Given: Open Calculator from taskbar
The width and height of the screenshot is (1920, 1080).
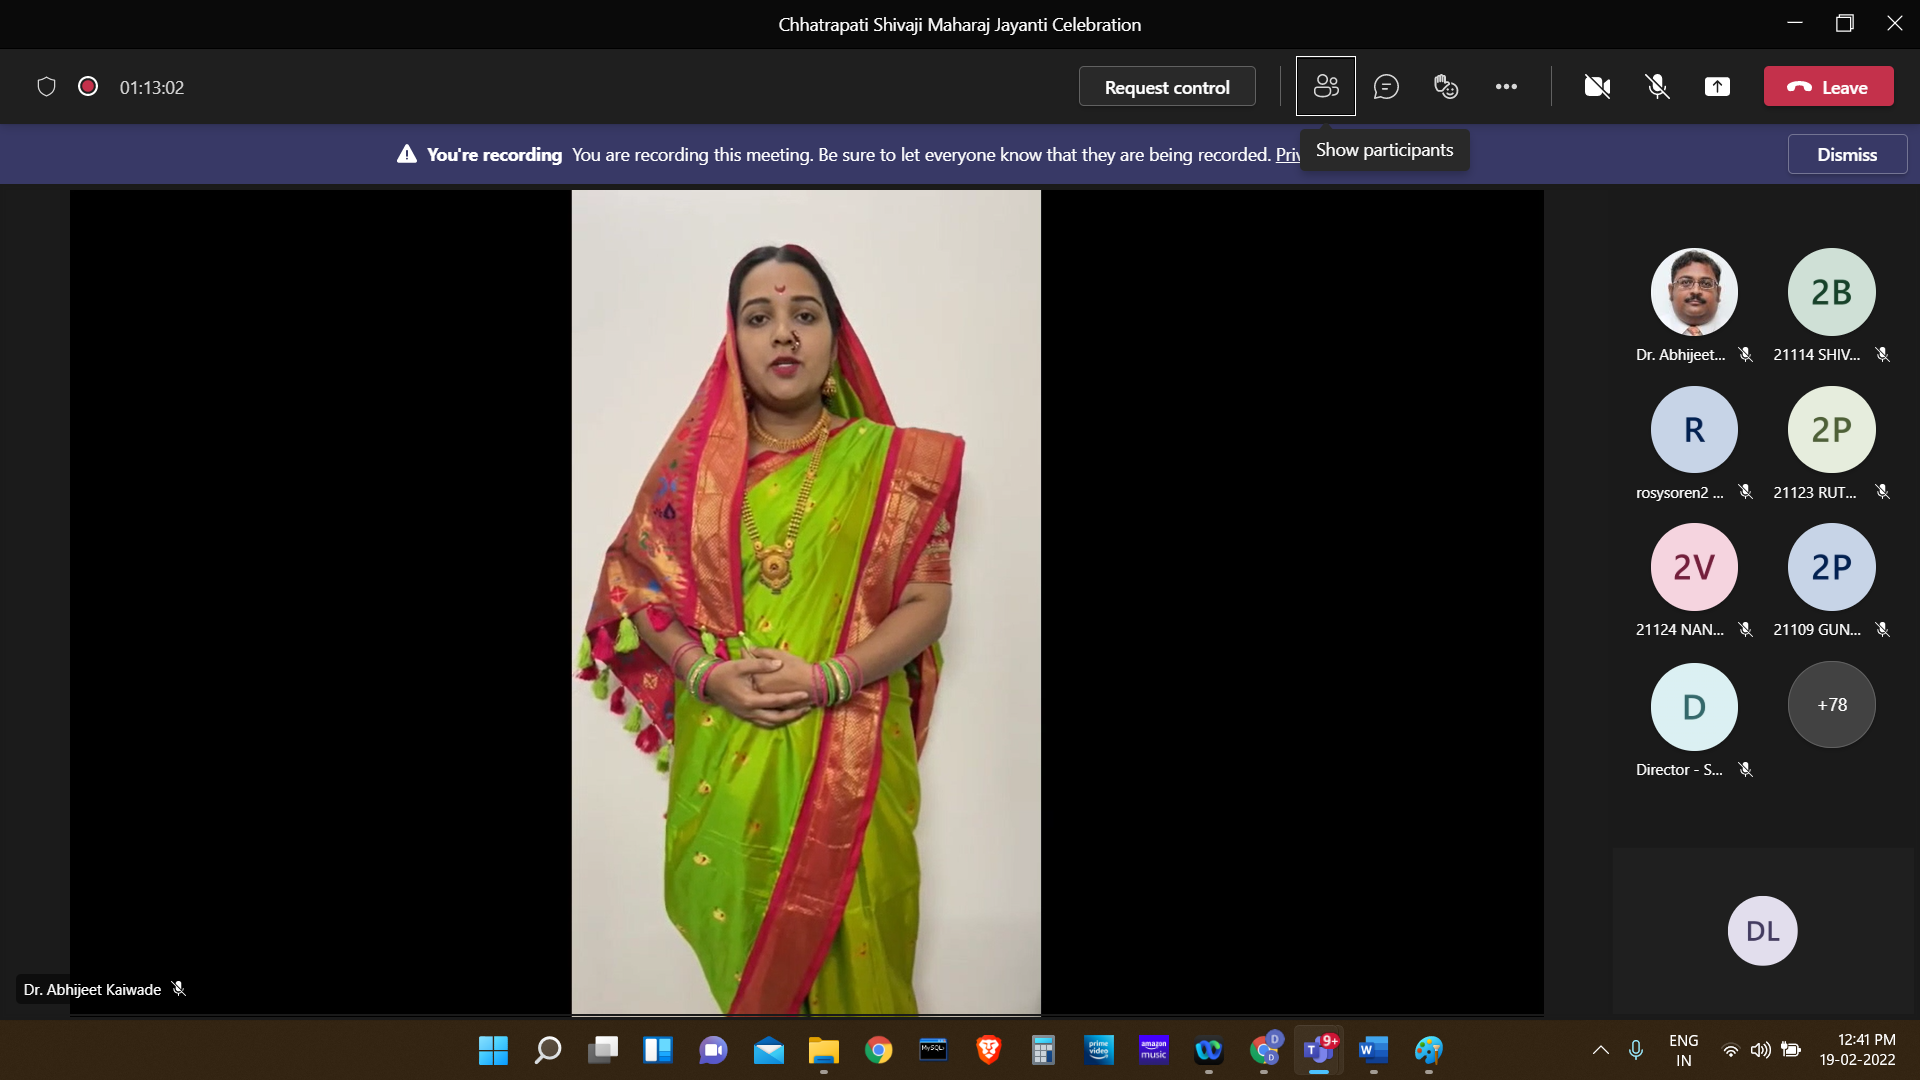Looking at the screenshot, I should [x=1043, y=1050].
